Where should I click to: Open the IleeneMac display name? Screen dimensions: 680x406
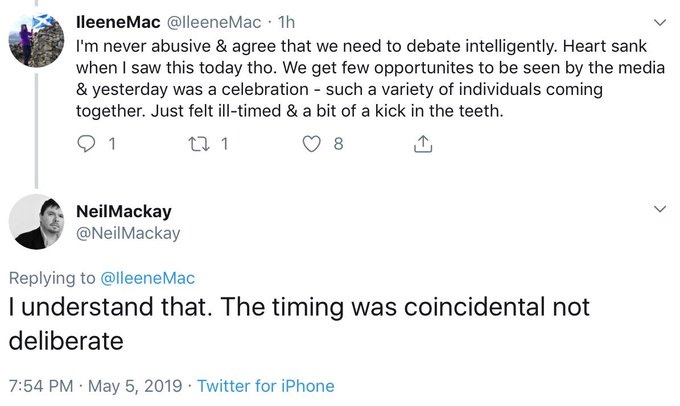(118, 22)
